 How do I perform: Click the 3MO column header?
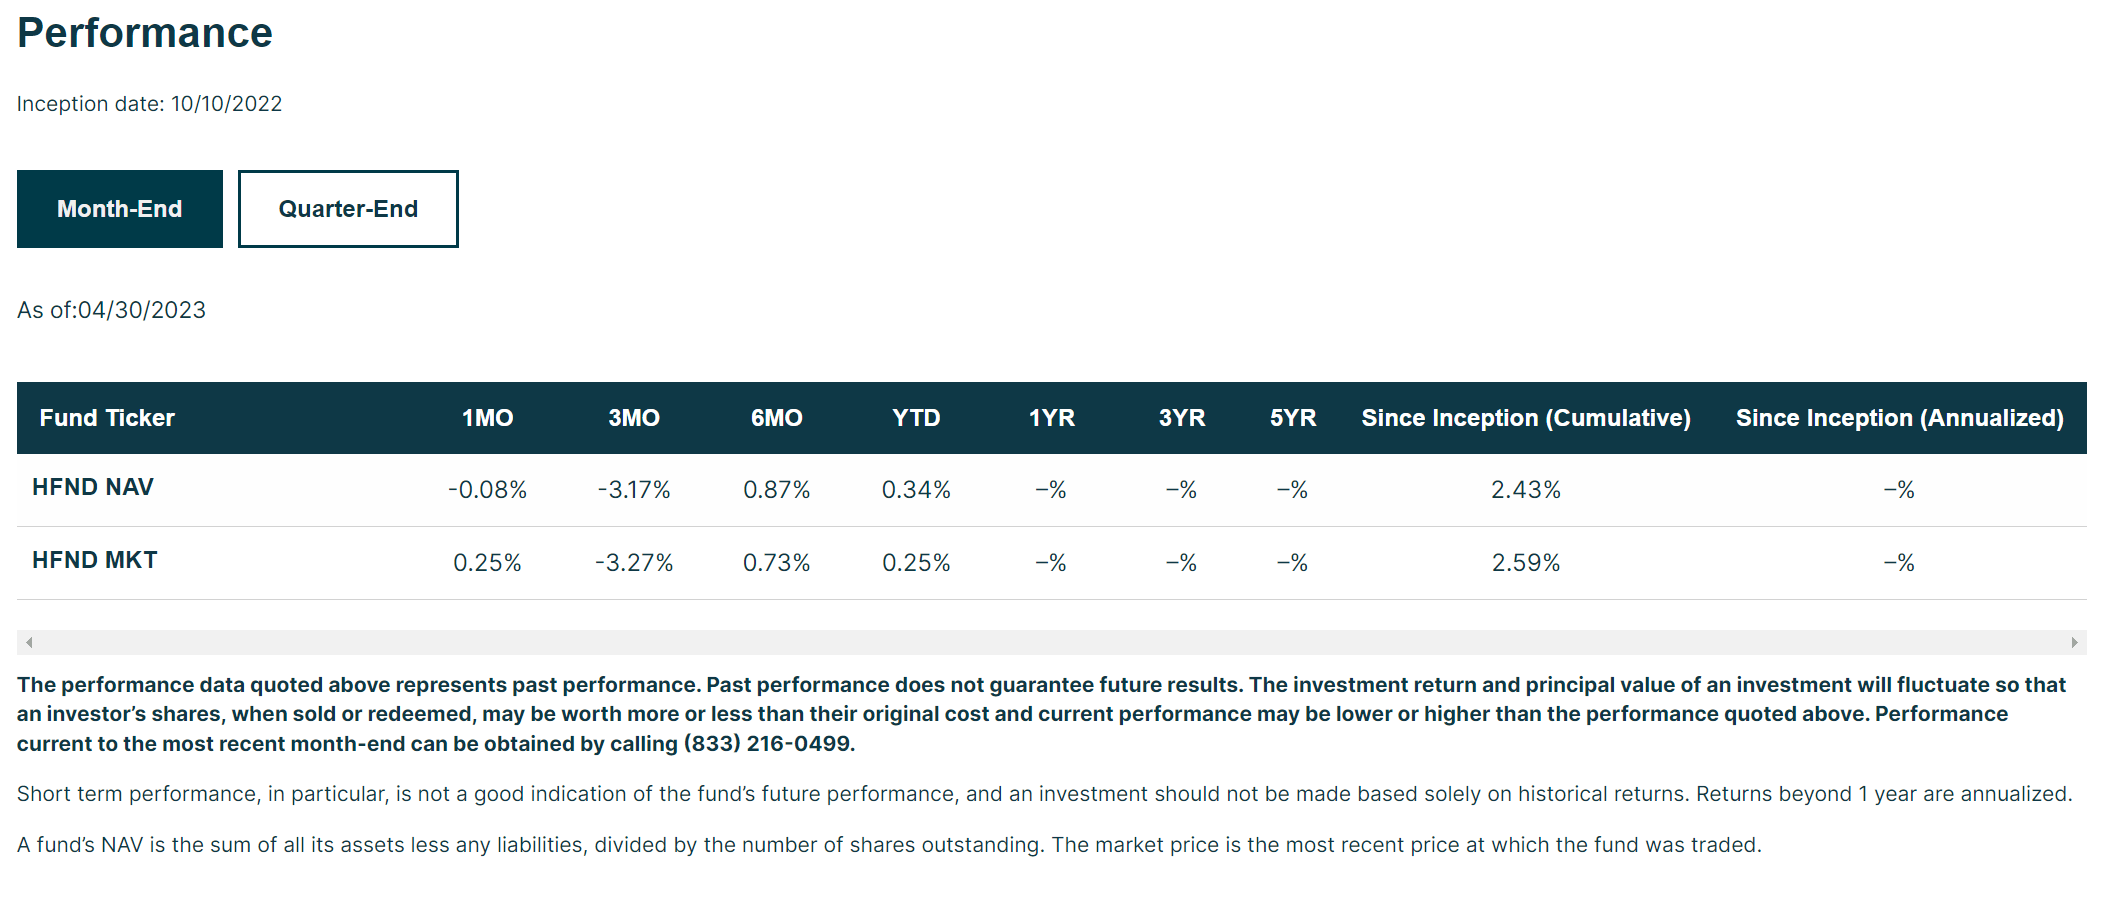click(634, 418)
